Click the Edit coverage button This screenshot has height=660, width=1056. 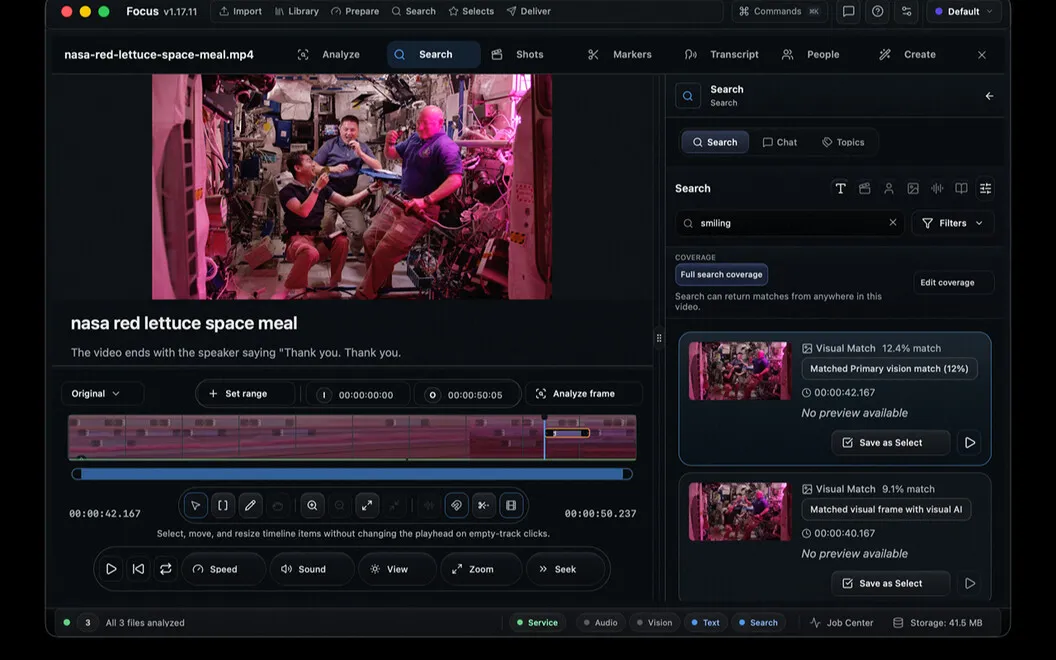pos(952,282)
